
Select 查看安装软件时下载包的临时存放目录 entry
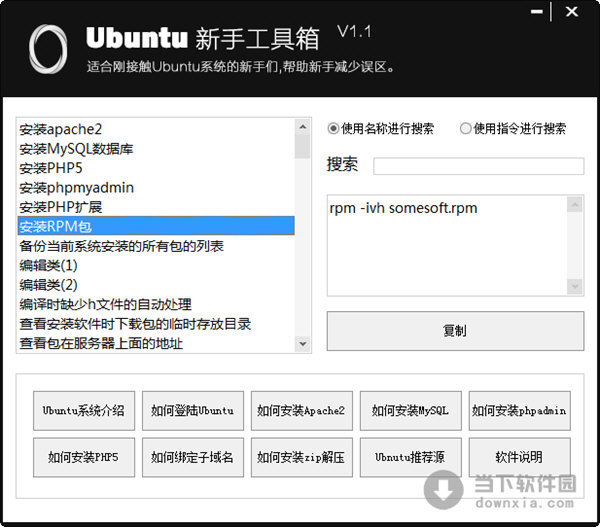click(x=156, y=324)
